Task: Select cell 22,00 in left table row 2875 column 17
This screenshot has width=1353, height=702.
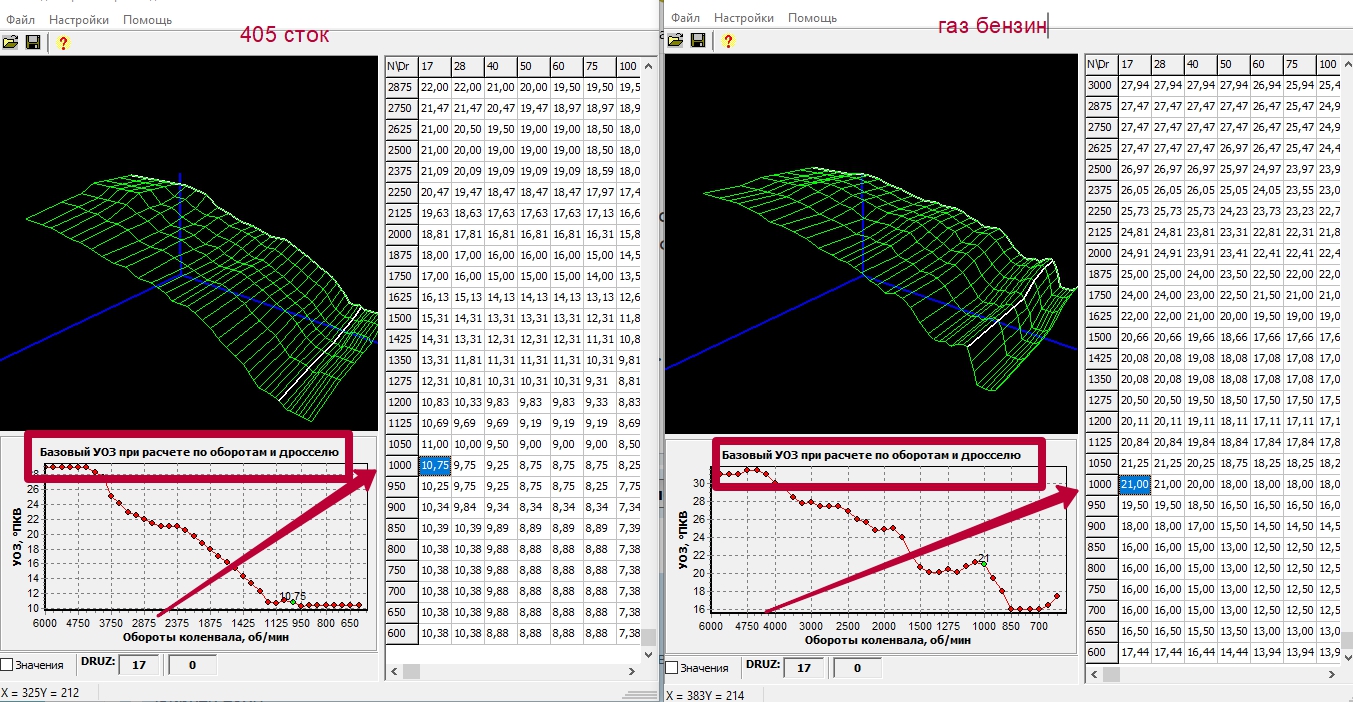Action: tap(435, 87)
